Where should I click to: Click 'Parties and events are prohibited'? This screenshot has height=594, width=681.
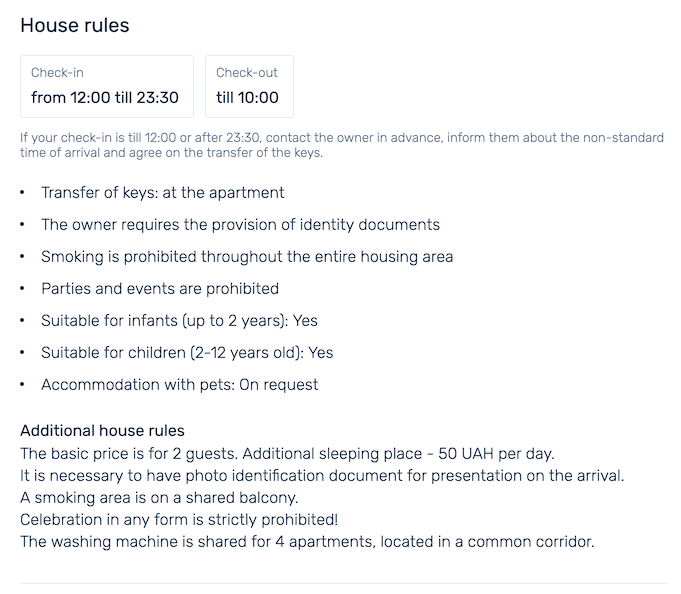pos(160,289)
